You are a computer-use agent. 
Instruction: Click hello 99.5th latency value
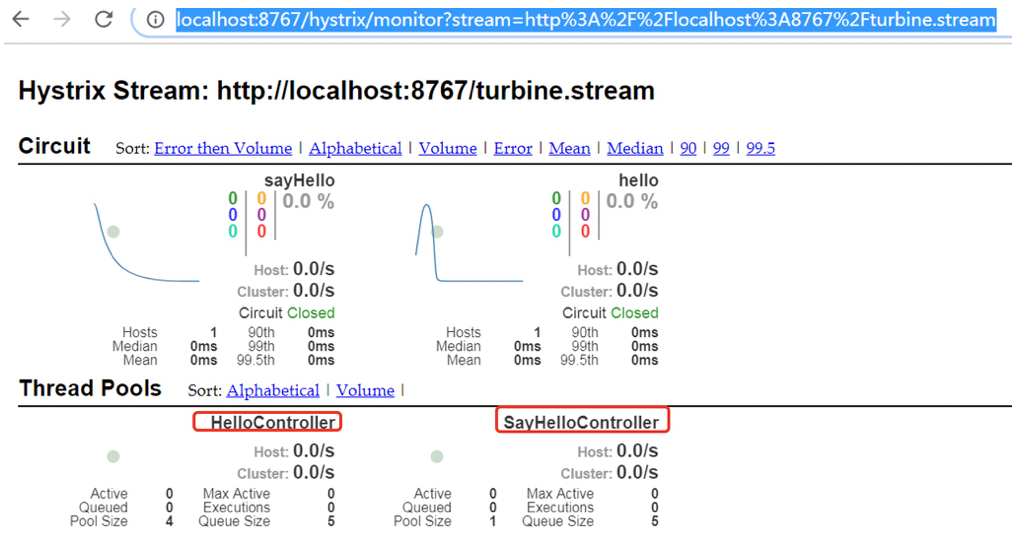point(644,360)
